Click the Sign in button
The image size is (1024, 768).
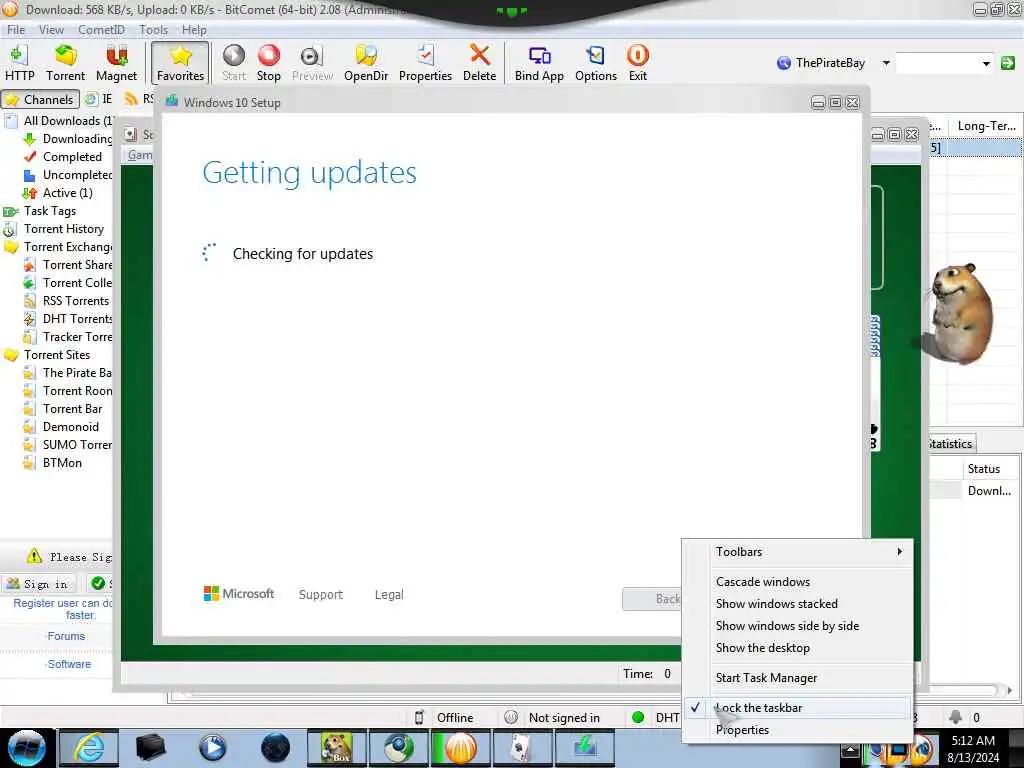[39, 583]
